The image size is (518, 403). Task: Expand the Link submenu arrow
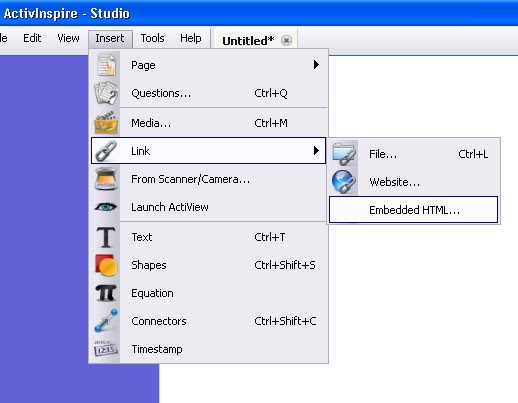pyautogui.click(x=316, y=151)
